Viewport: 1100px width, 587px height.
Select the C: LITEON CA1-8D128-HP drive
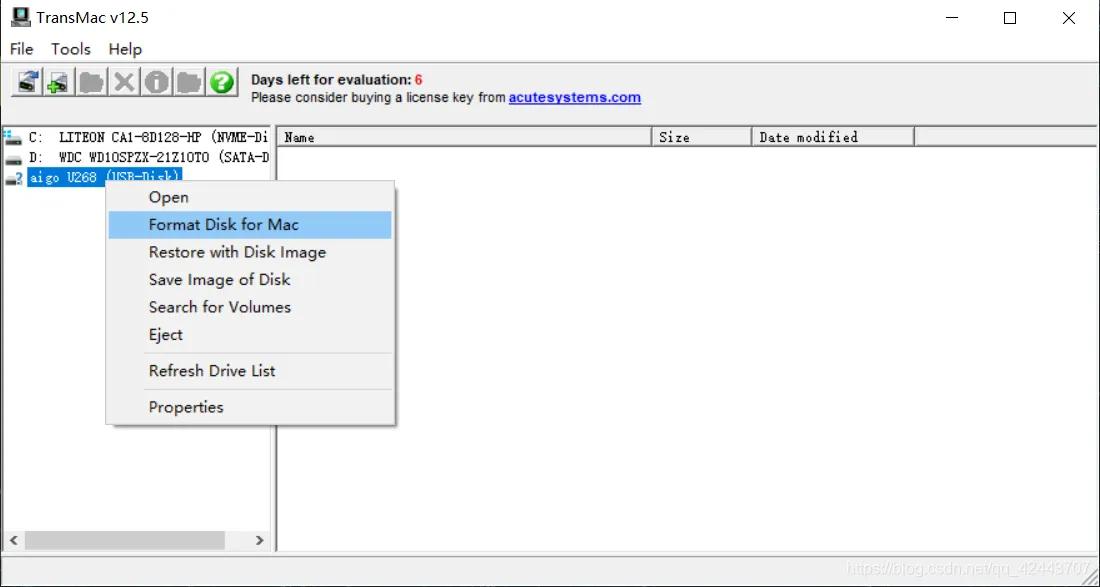click(148, 137)
